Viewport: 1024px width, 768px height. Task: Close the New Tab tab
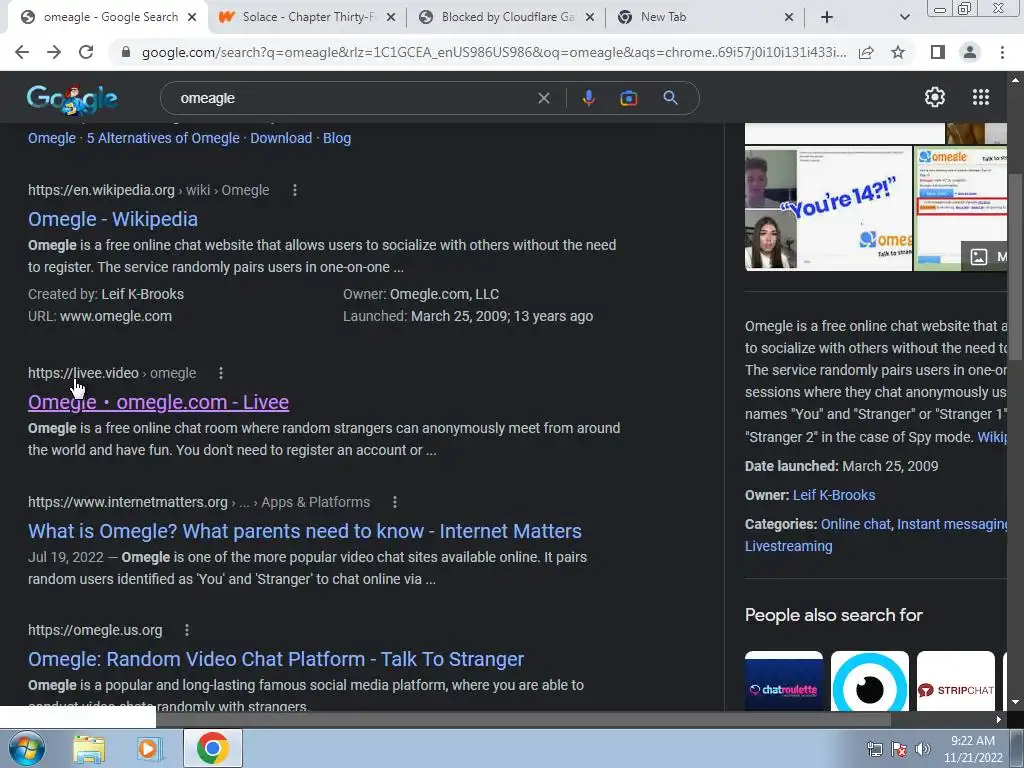click(789, 18)
